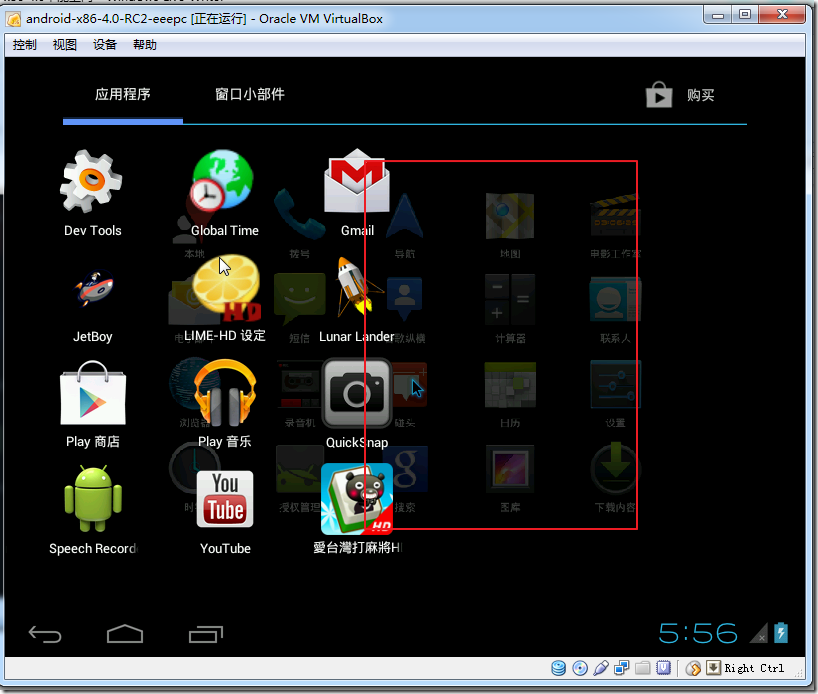The height and width of the screenshot is (694, 818).
Task: Switch to the 窗口小部件 tab
Action: tap(250, 94)
